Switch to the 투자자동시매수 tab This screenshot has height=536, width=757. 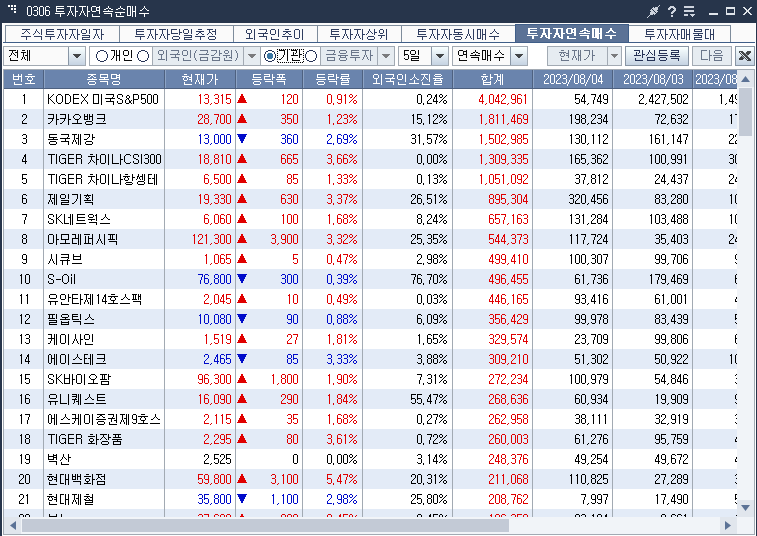[x=458, y=34]
